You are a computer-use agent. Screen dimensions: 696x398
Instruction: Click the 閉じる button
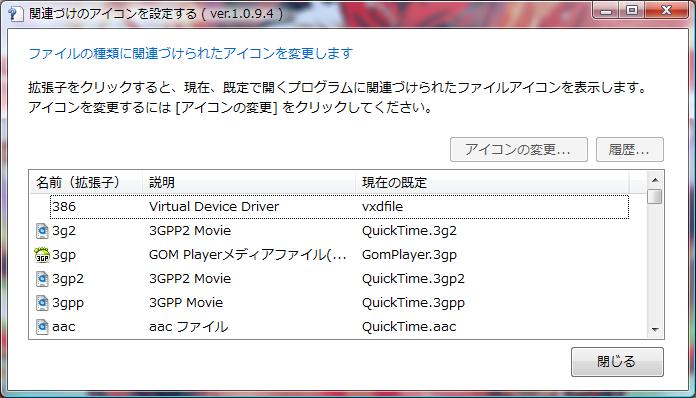click(x=617, y=362)
